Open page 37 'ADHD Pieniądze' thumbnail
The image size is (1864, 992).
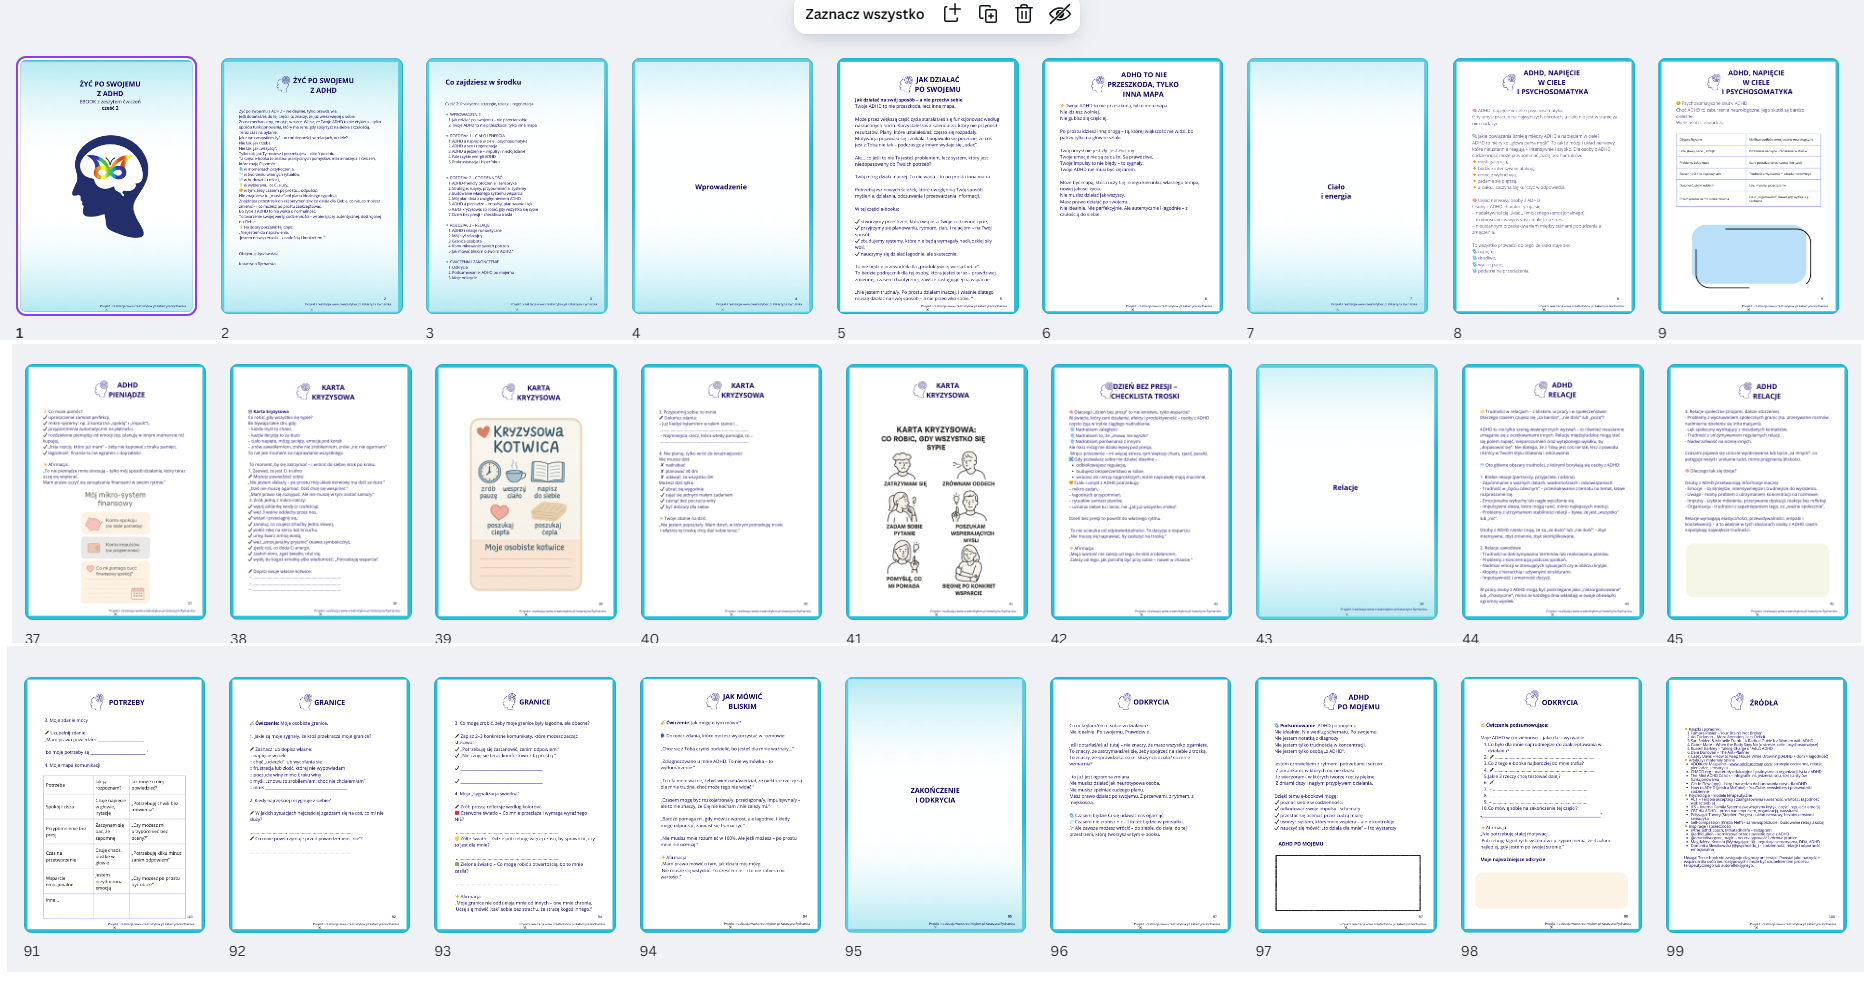[115, 492]
